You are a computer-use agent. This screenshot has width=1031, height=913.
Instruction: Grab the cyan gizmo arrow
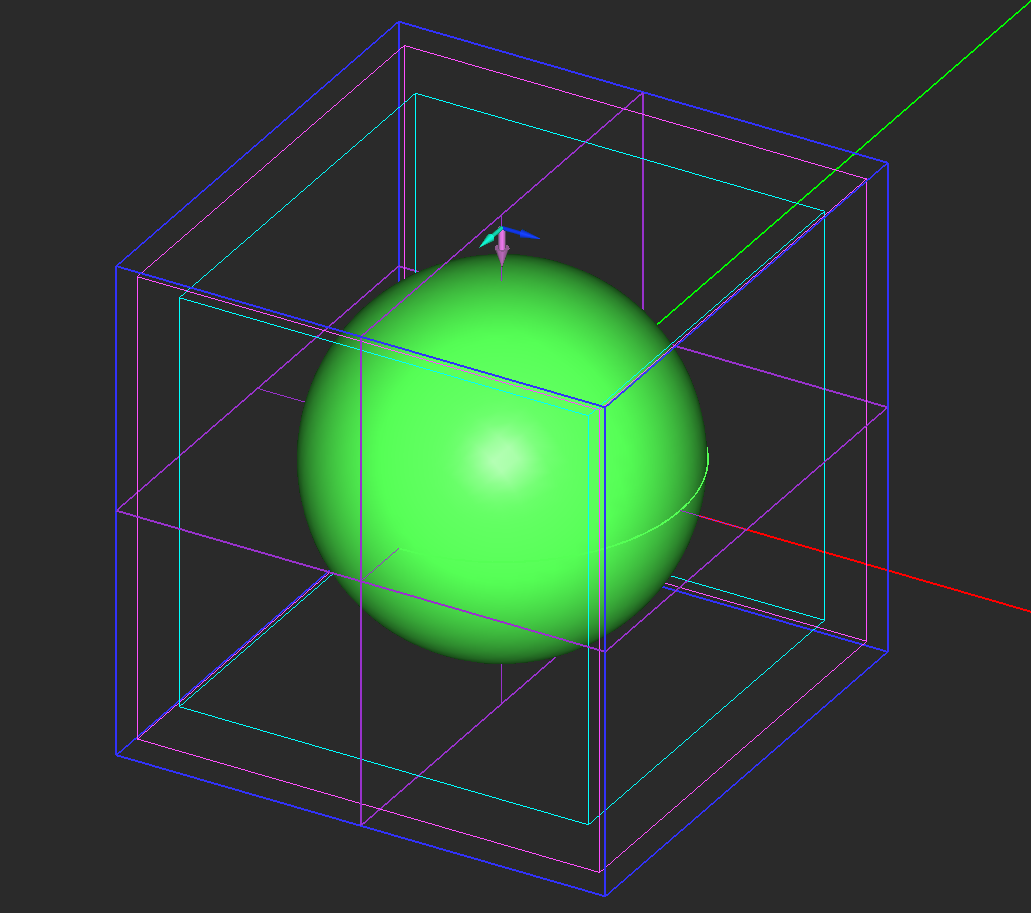pyautogui.click(x=490, y=238)
